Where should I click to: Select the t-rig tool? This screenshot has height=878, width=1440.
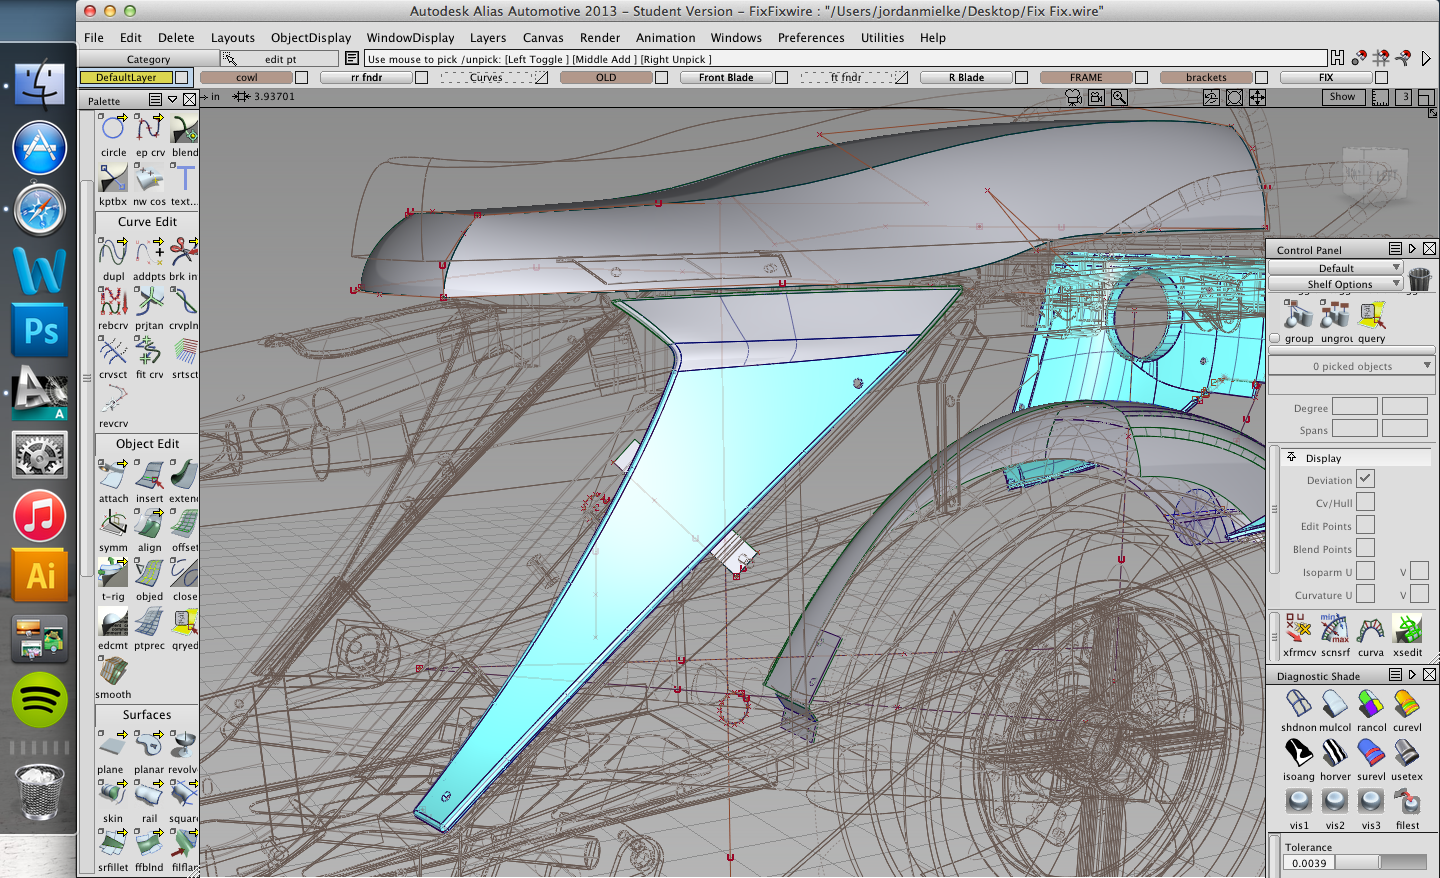point(113,573)
